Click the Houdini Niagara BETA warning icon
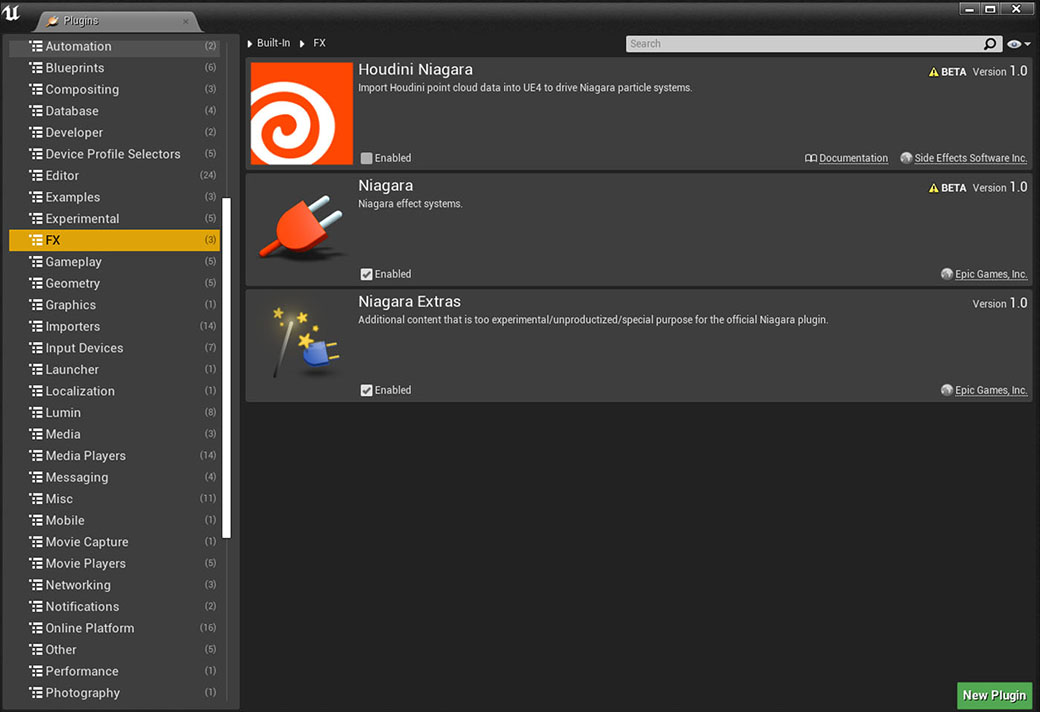Viewport: 1040px width, 712px height. [x=933, y=72]
